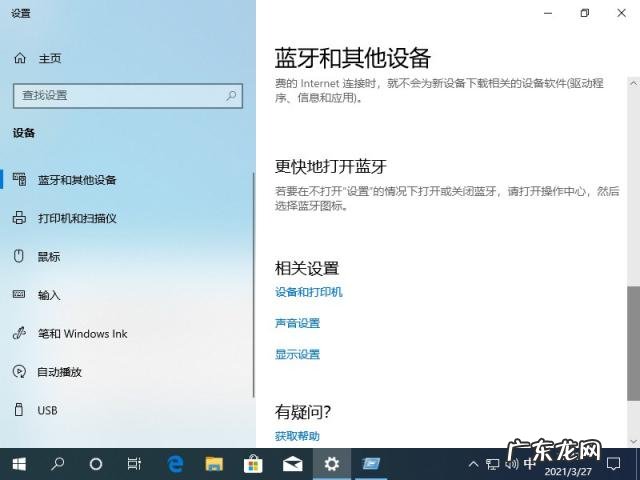640x480 pixels.
Task: Open the 显示设置 link
Action: click(x=298, y=354)
